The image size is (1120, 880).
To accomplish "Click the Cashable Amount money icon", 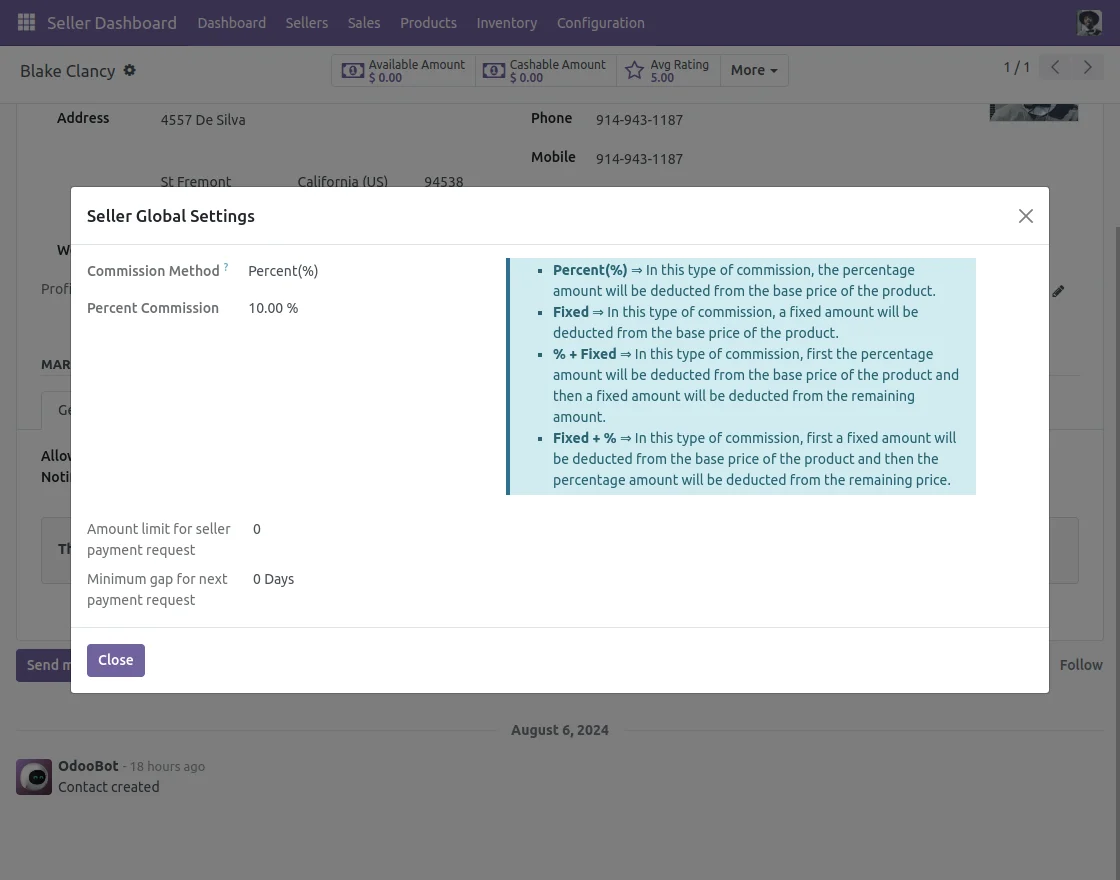I will pos(493,71).
